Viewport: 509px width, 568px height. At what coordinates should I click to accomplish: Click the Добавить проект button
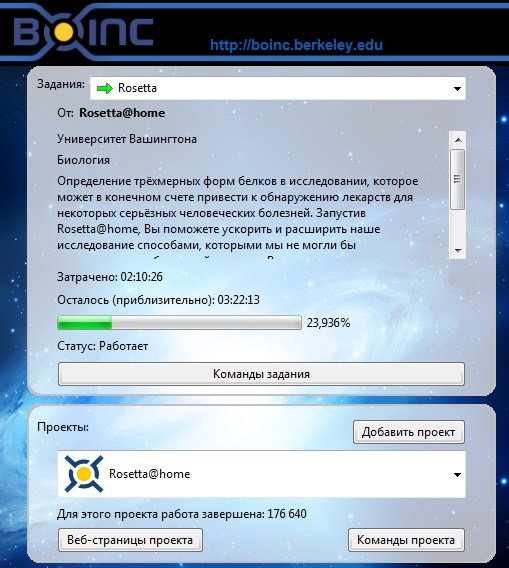pyautogui.click(x=409, y=432)
